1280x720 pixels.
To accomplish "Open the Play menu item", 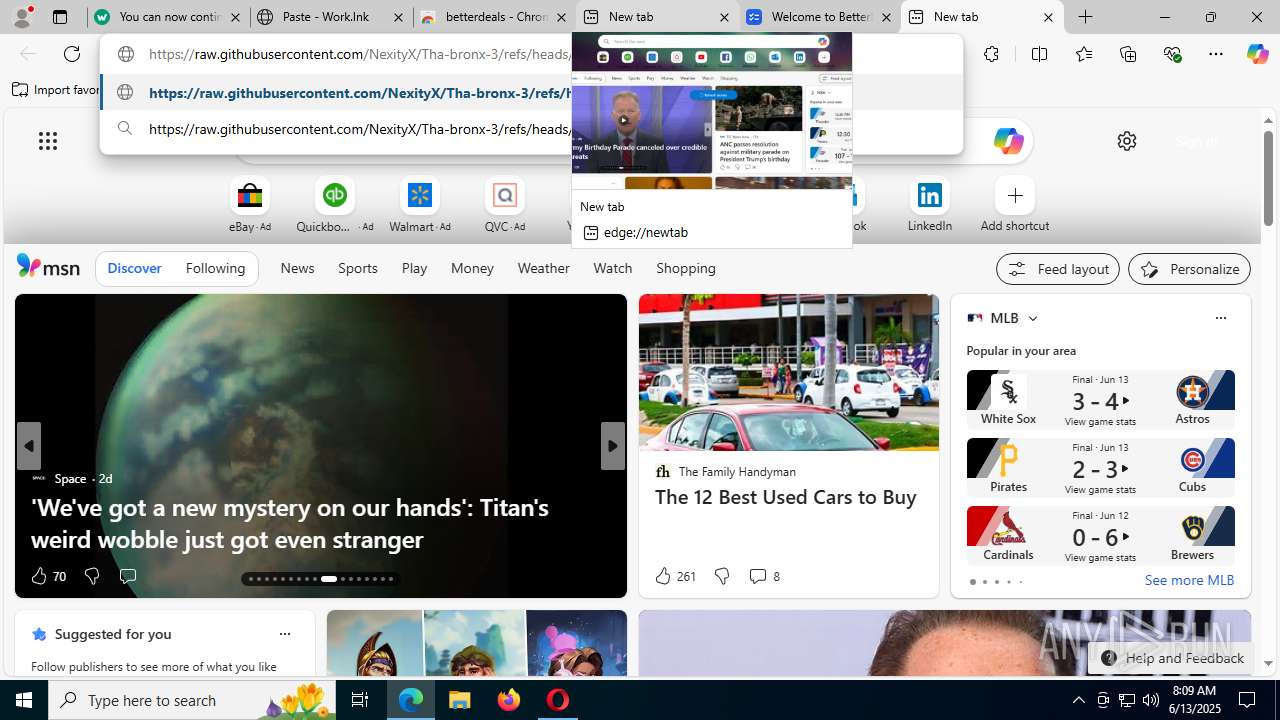I will [x=414, y=268].
